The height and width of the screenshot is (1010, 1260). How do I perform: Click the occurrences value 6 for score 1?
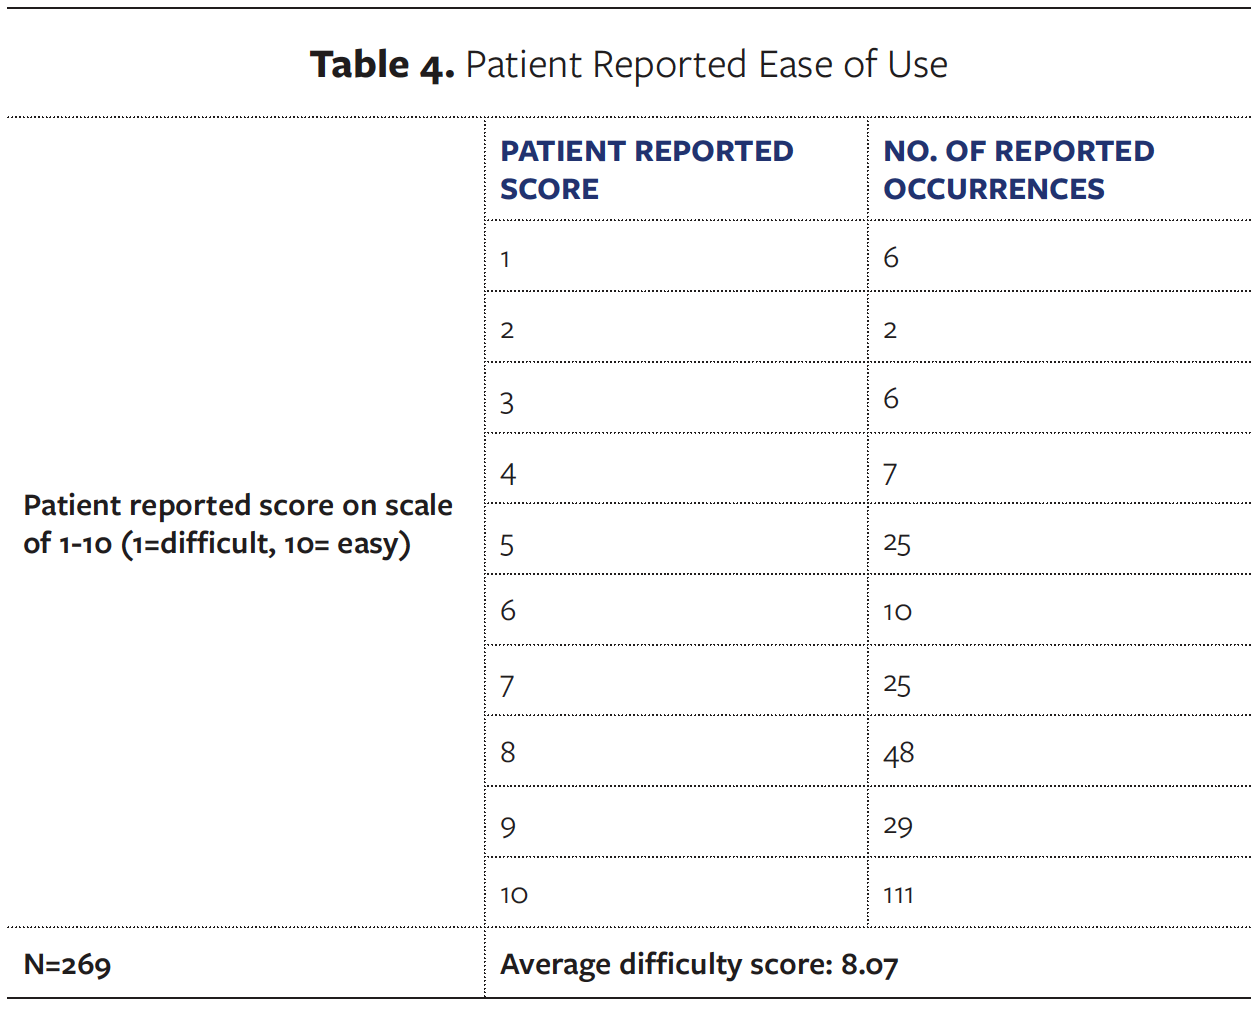[x=891, y=258]
